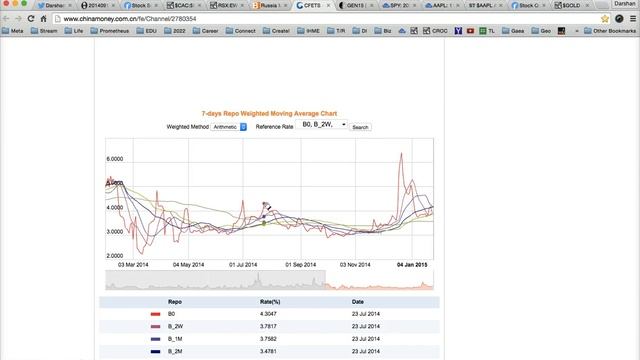Viewport: 640px width, 360px height.
Task: Click the B_2W rate value 3.7817
Action: pos(268,327)
